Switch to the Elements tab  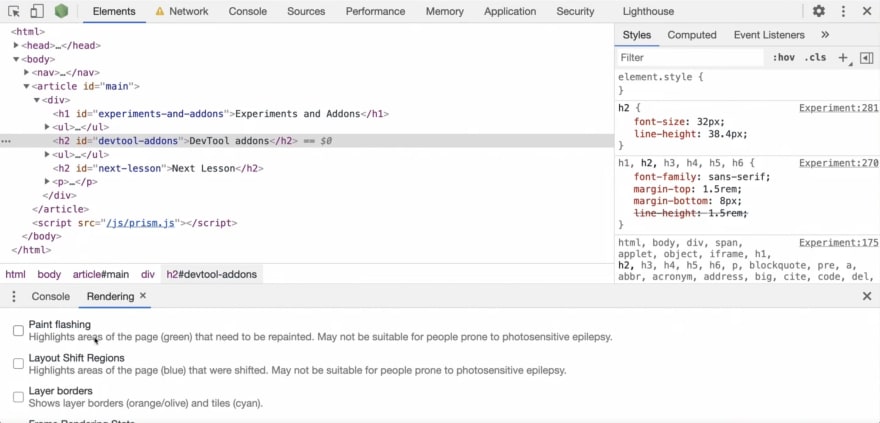click(x=114, y=11)
